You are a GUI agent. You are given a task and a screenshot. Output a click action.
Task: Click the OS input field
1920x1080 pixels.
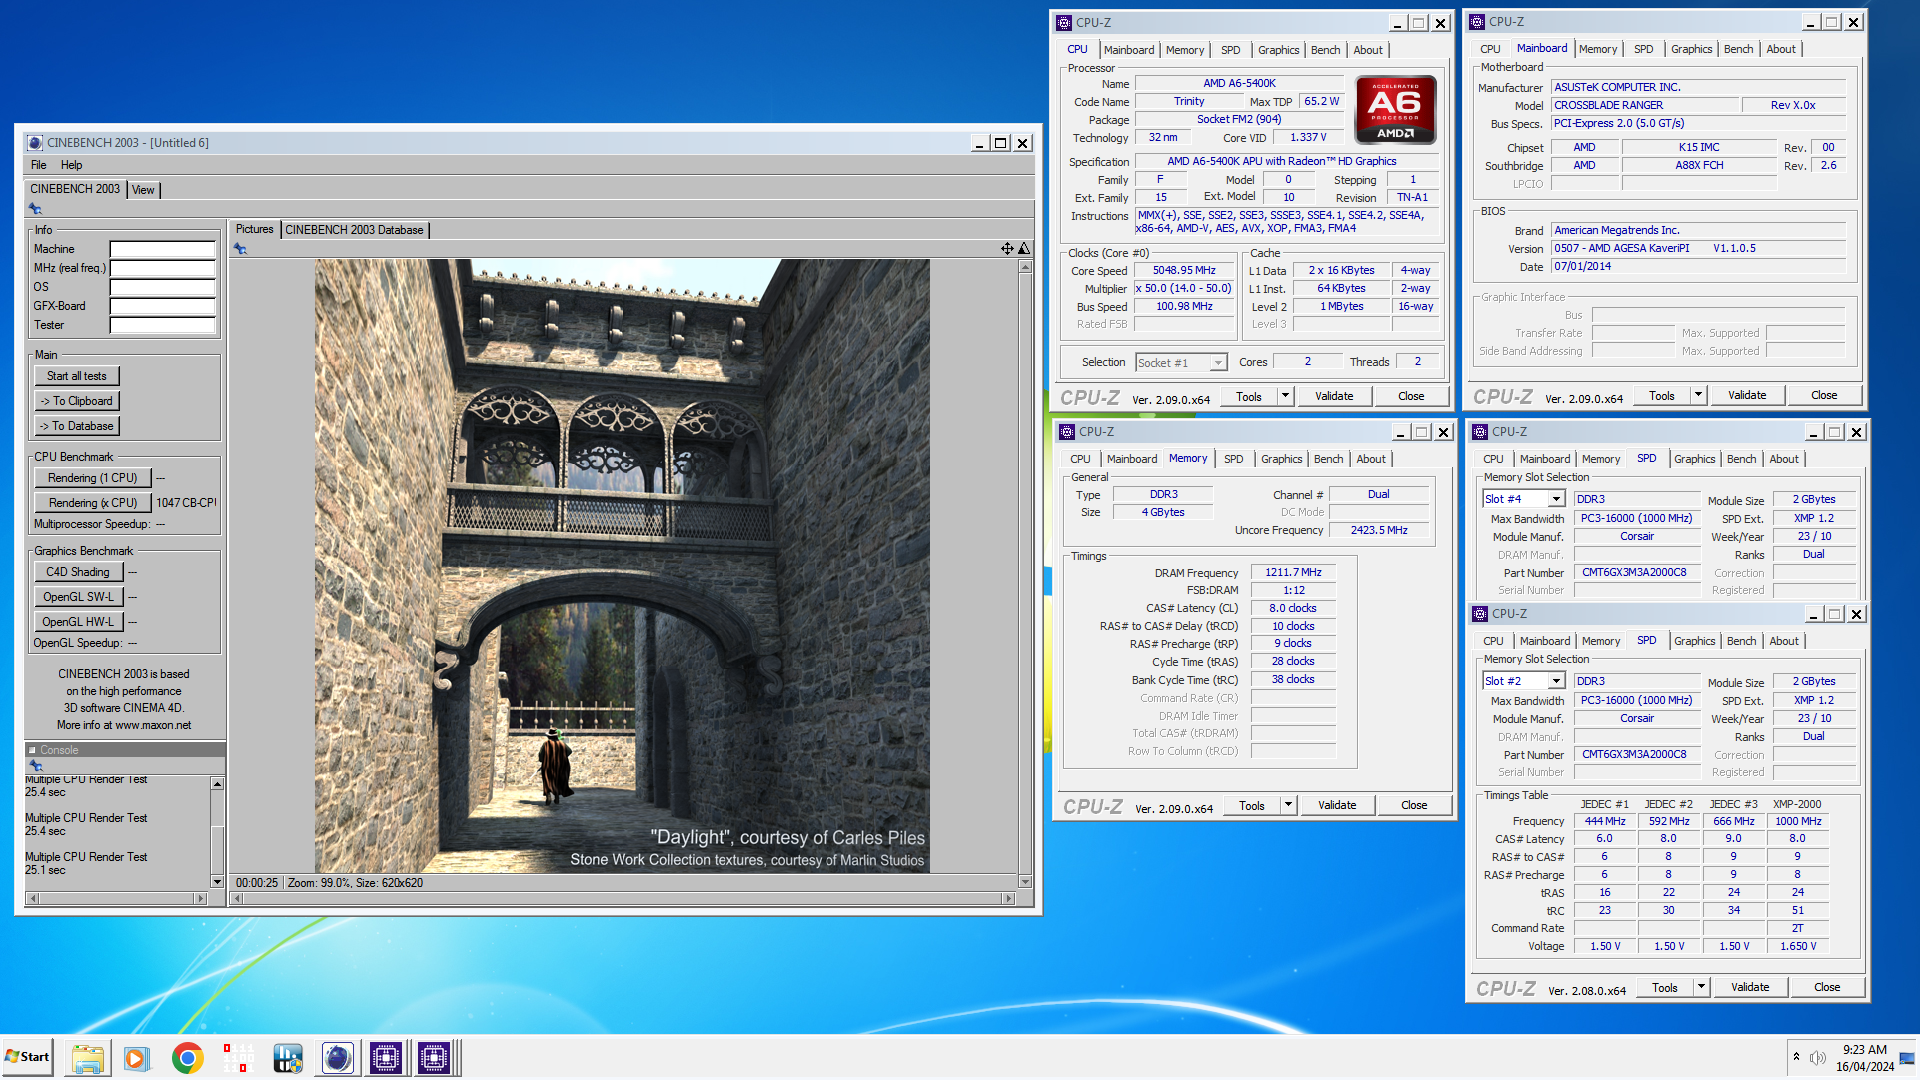162,287
